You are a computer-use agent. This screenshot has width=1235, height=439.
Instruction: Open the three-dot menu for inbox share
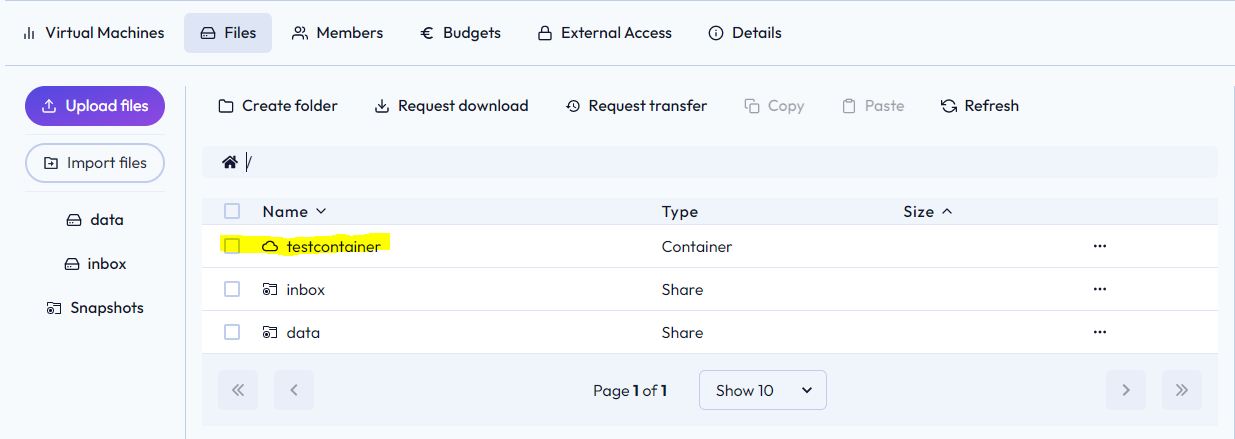tap(1100, 289)
